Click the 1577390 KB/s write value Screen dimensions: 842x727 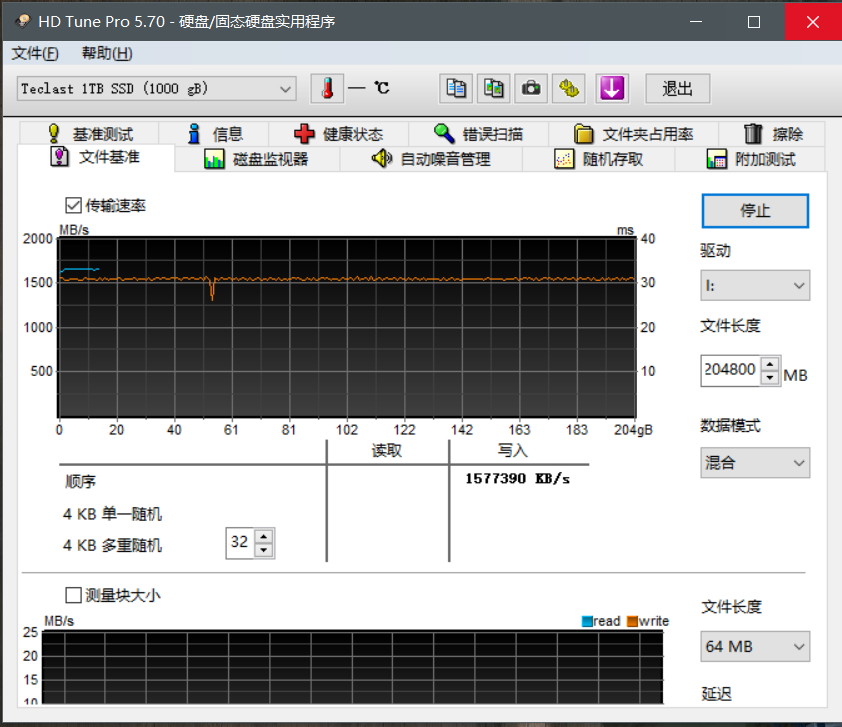(517, 478)
